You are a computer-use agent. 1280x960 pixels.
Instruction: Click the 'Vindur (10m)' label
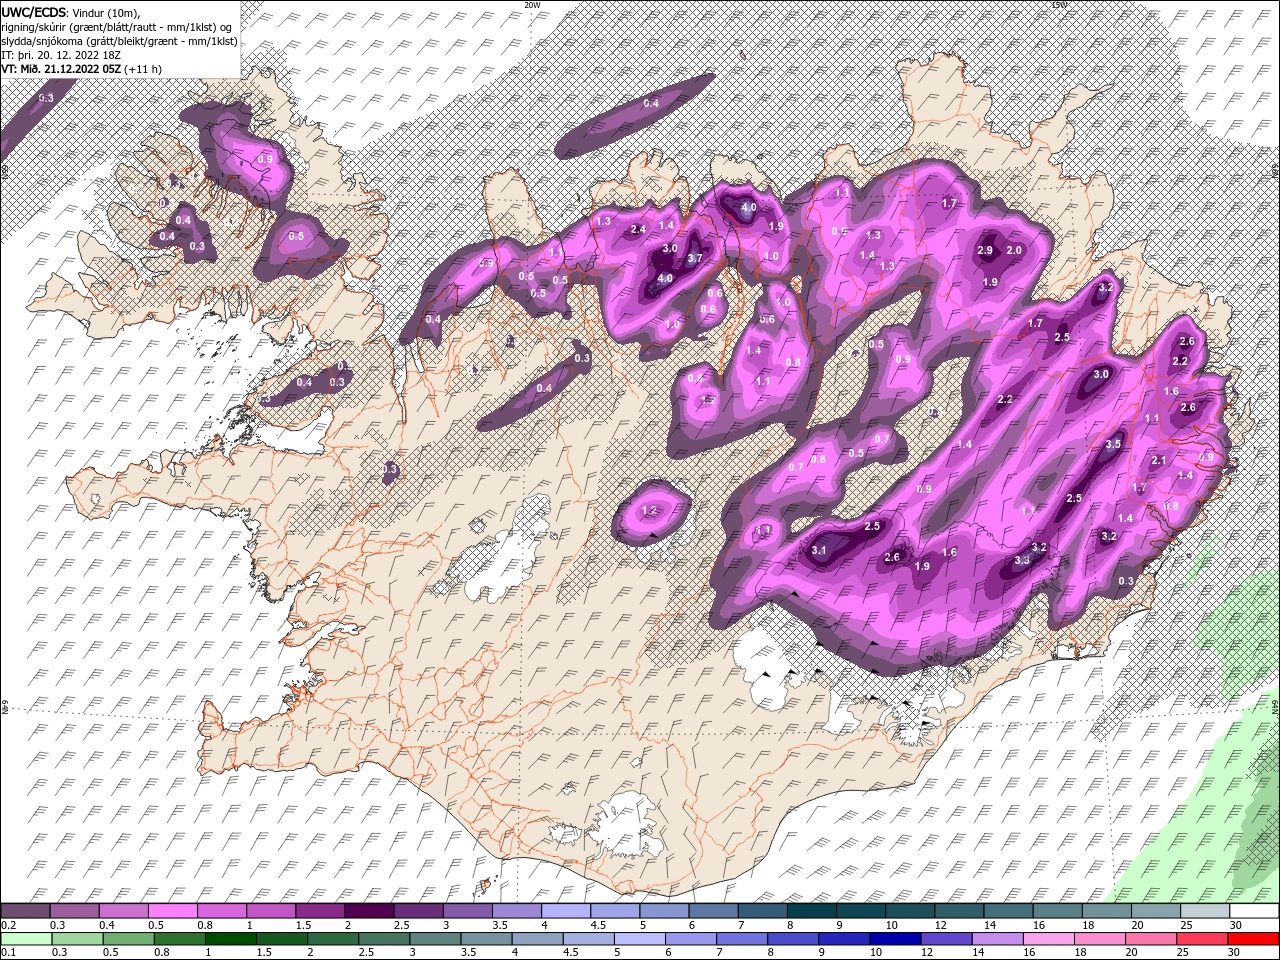105,12
